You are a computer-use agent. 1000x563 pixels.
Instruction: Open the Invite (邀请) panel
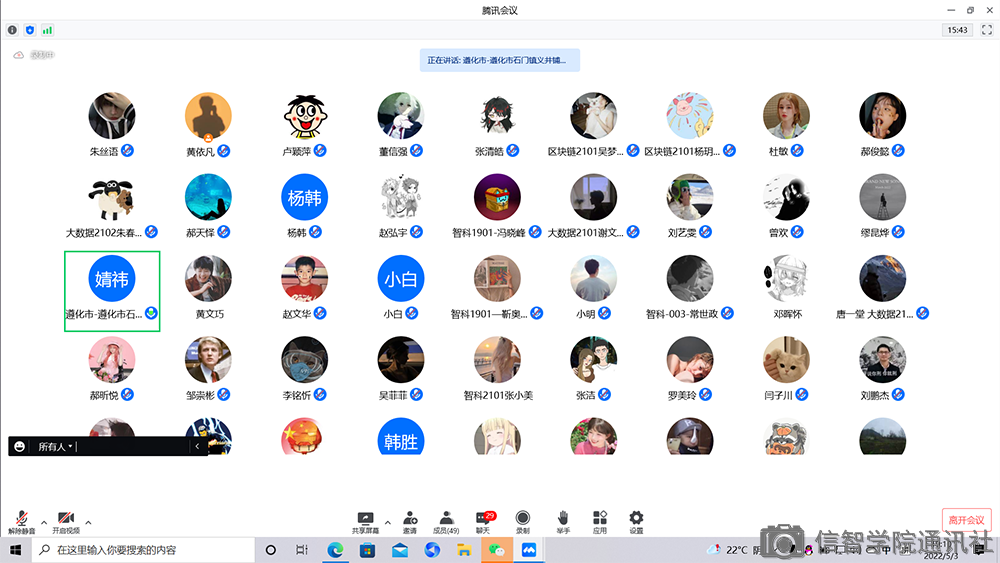coord(410,520)
